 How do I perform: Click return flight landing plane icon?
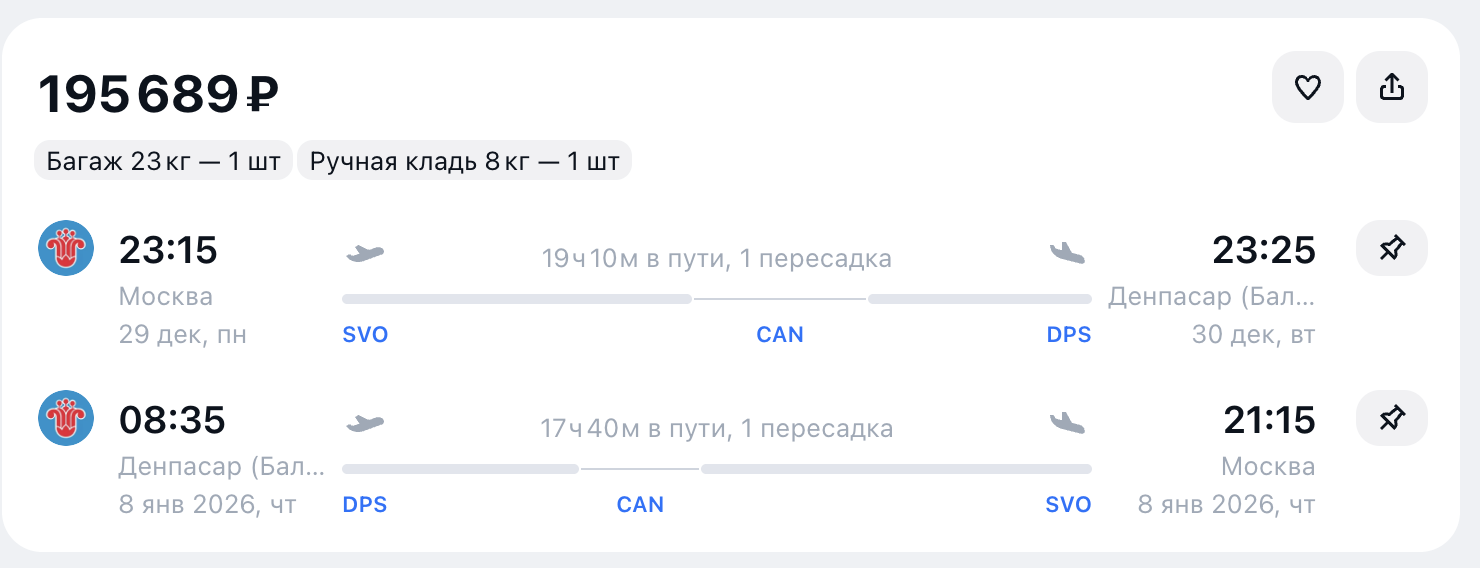click(1067, 423)
